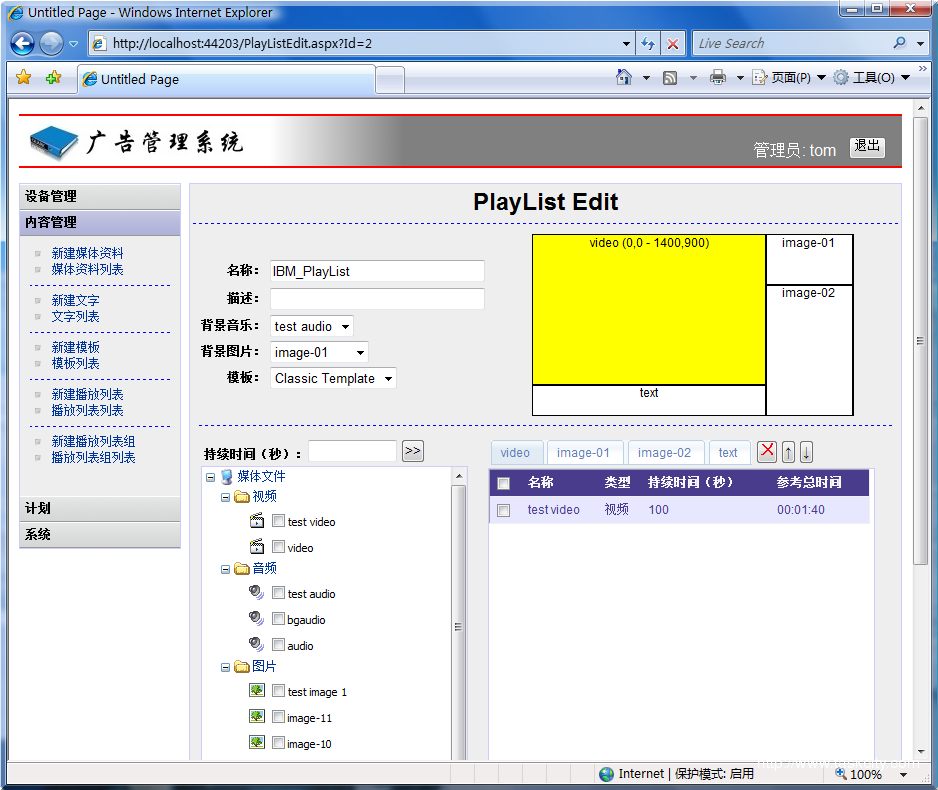This screenshot has height=790, width=938.
Task: Click the browser Back button
Action: [22, 43]
